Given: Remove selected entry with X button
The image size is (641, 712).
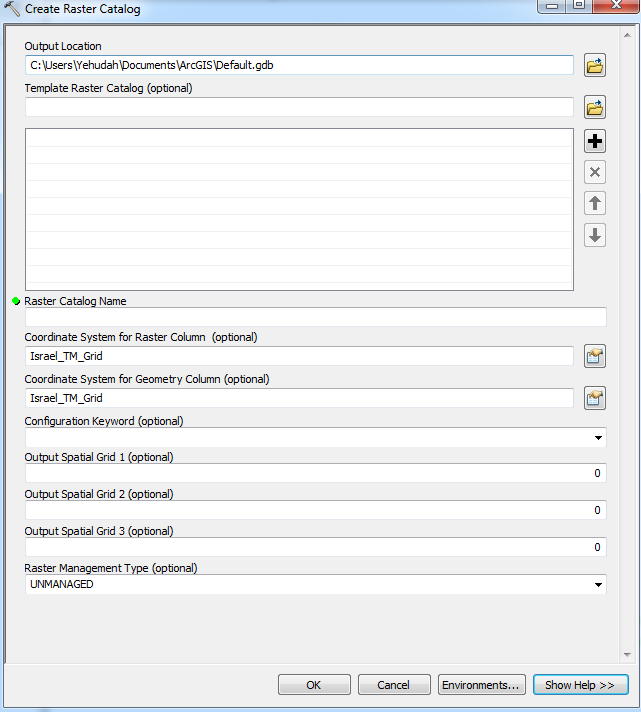Looking at the screenshot, I should tap(595, 172).
